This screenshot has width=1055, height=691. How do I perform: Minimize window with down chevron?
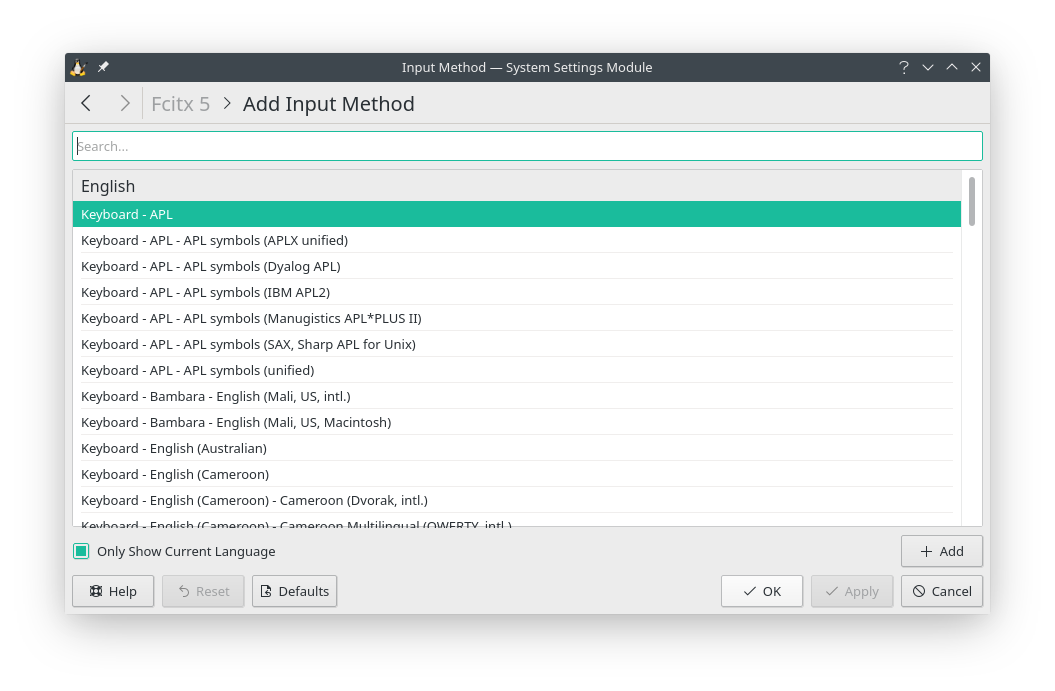tap(928, 67)
